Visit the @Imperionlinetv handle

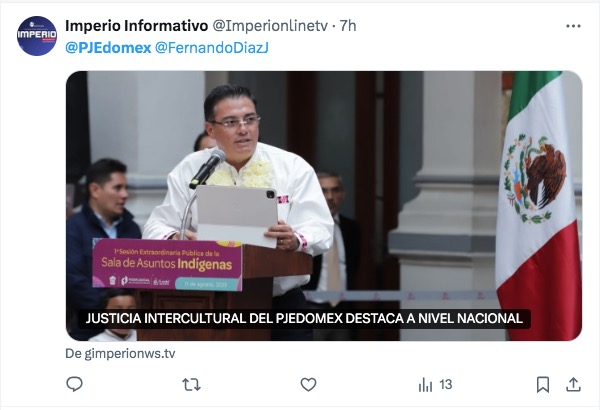click(x=270, y=26)
